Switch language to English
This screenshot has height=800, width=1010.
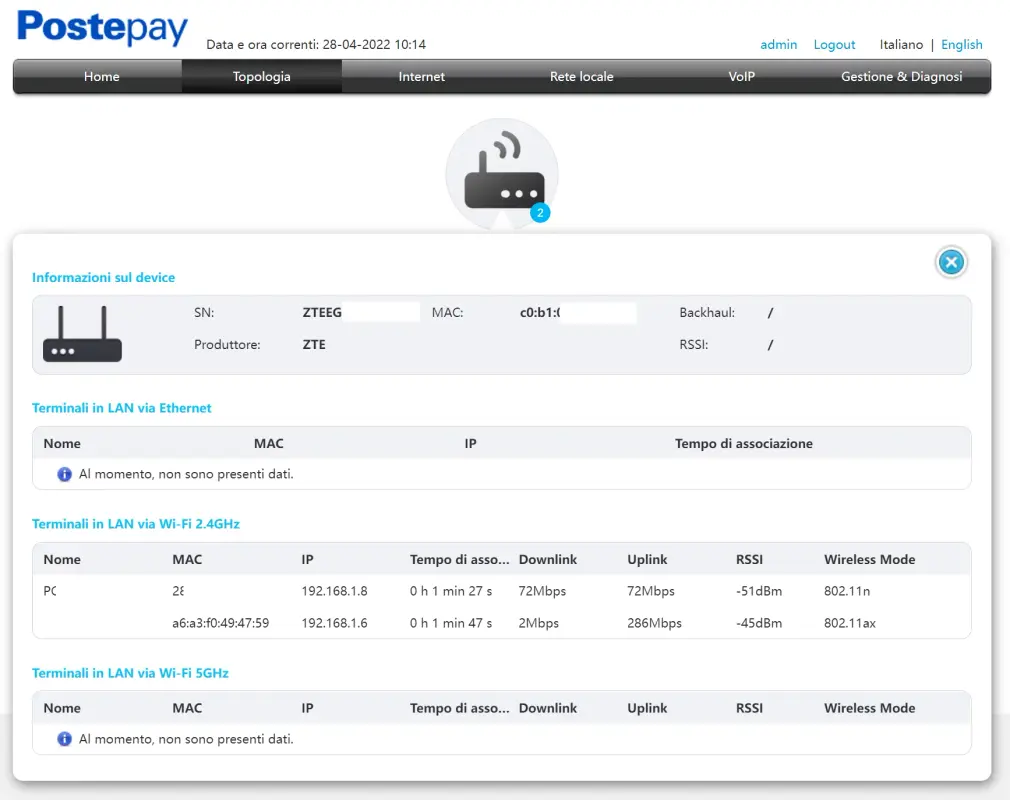coord(962,44)
